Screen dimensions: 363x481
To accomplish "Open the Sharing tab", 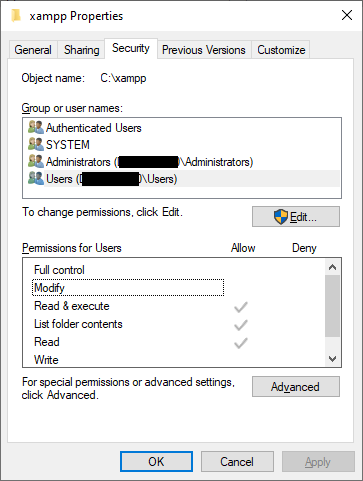I will (x=82, y=50).
